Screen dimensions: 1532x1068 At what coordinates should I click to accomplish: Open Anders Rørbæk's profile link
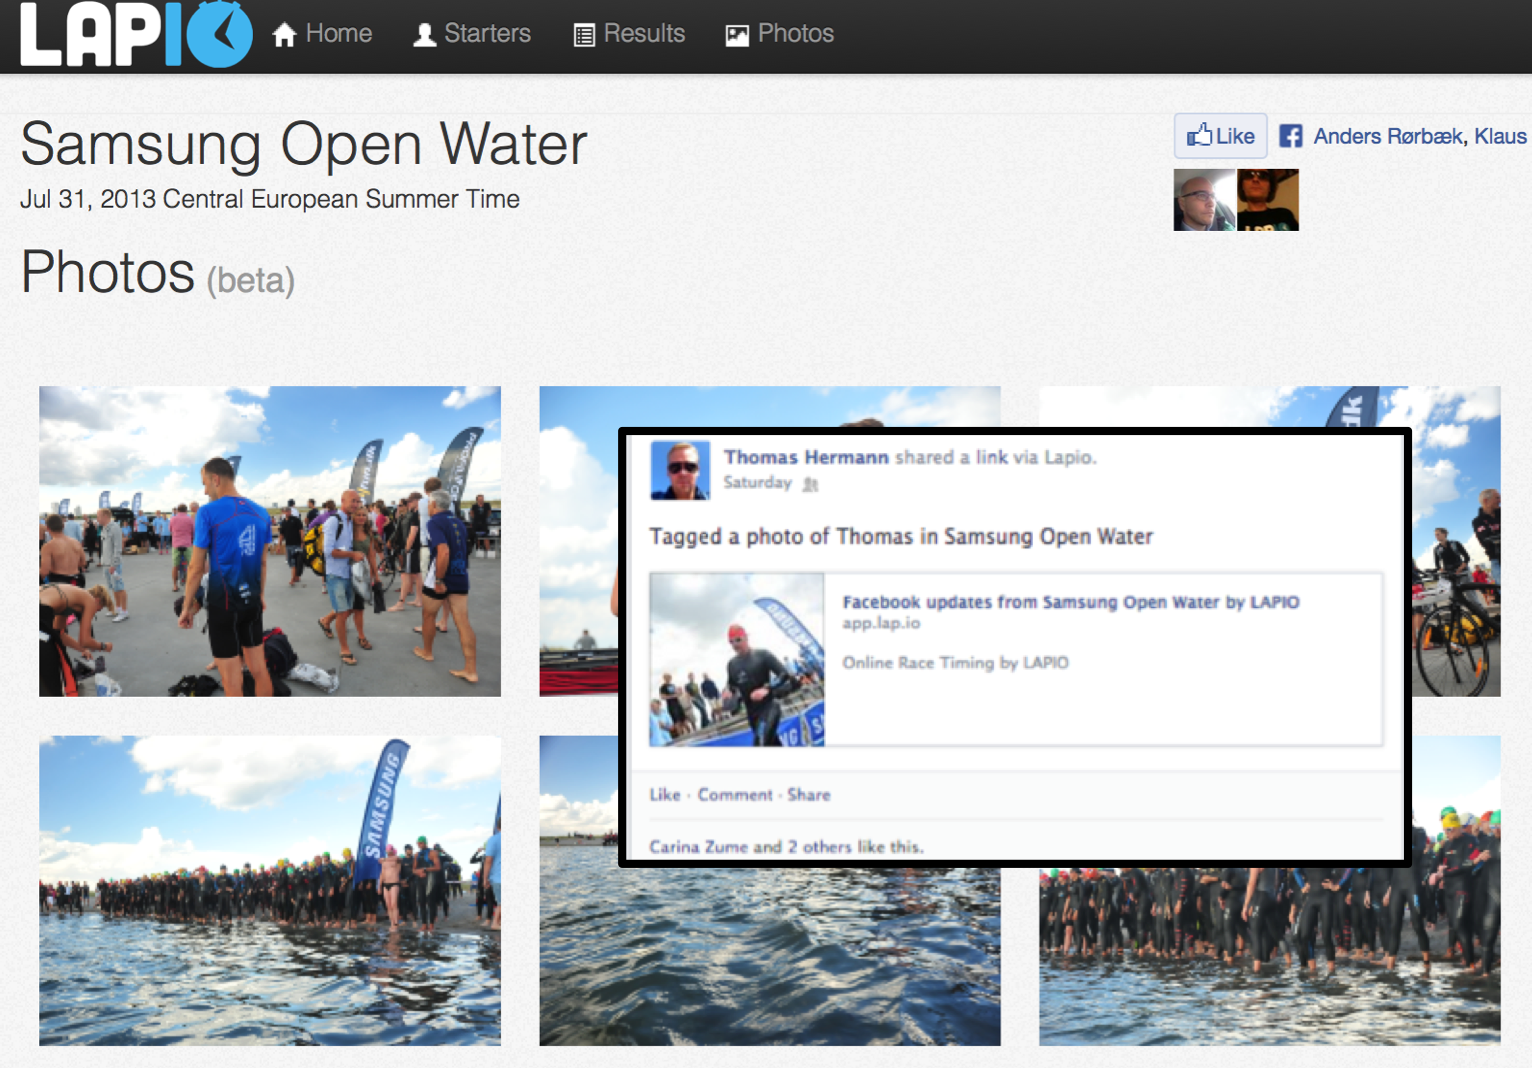[x=1388, y=136]
